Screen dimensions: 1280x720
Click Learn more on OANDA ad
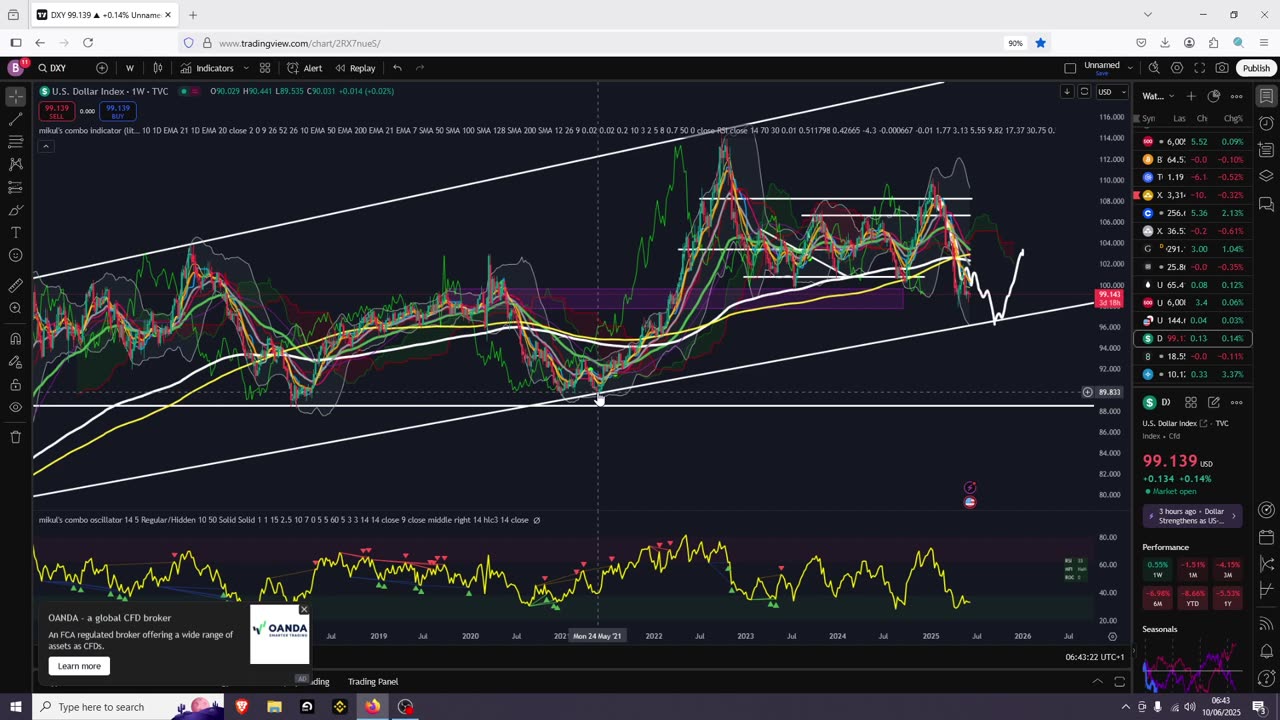pyautogui.click(x=79, y=666)
